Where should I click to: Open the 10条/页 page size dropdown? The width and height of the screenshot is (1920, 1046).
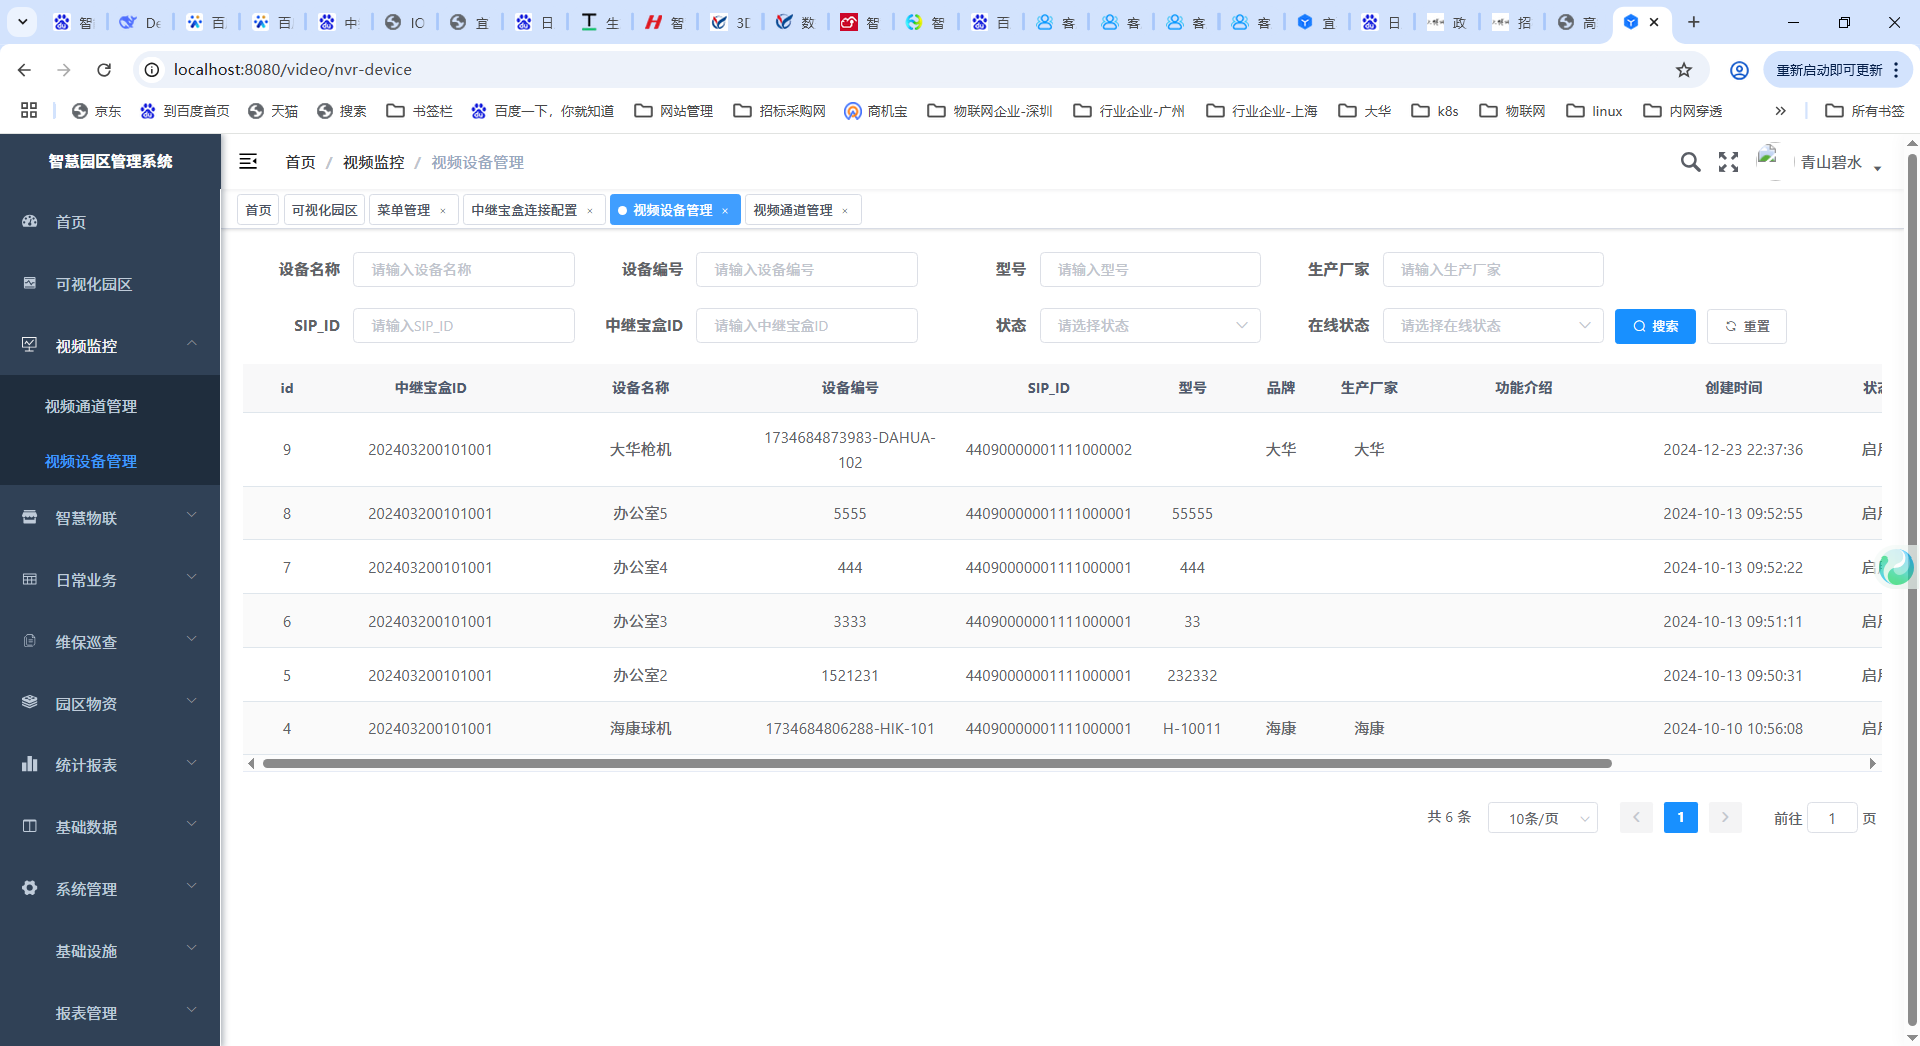tap(1542, 818)
